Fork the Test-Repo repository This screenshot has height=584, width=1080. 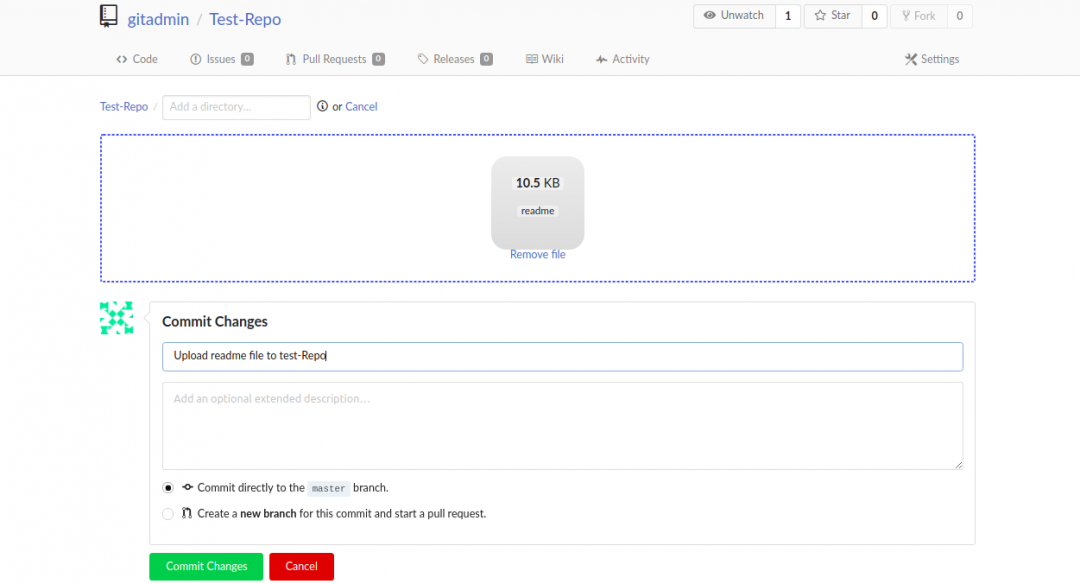[x=918, y=16]
